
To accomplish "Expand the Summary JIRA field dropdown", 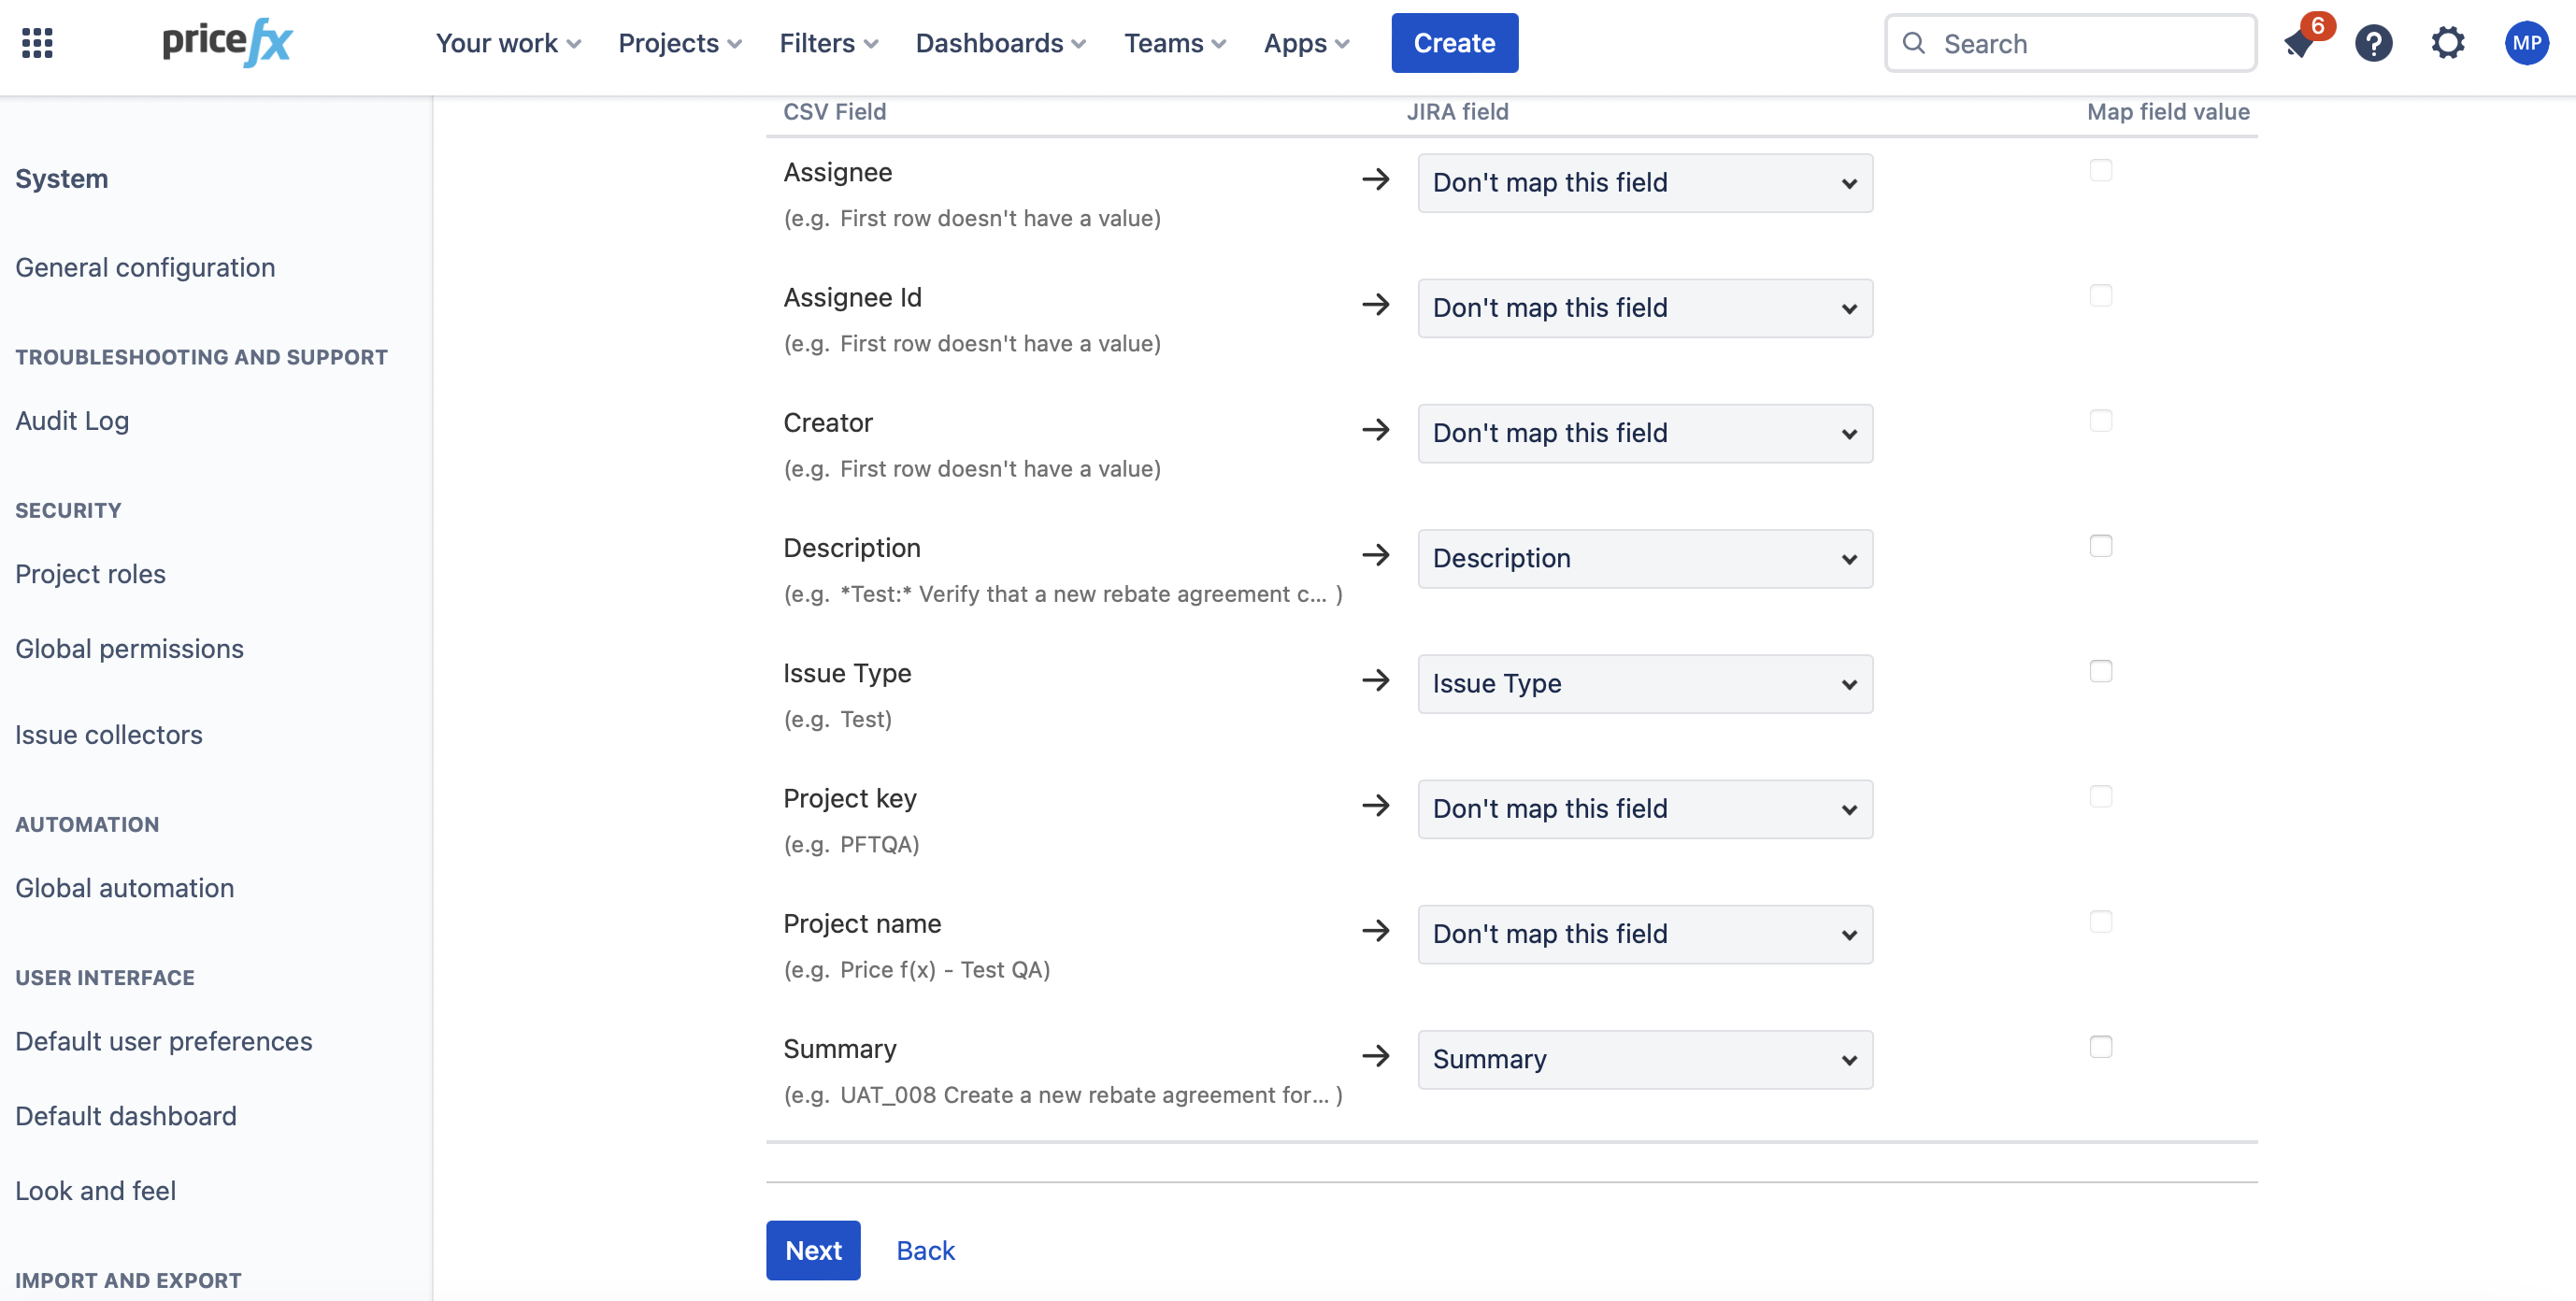I will [x=1644, y=1059].
